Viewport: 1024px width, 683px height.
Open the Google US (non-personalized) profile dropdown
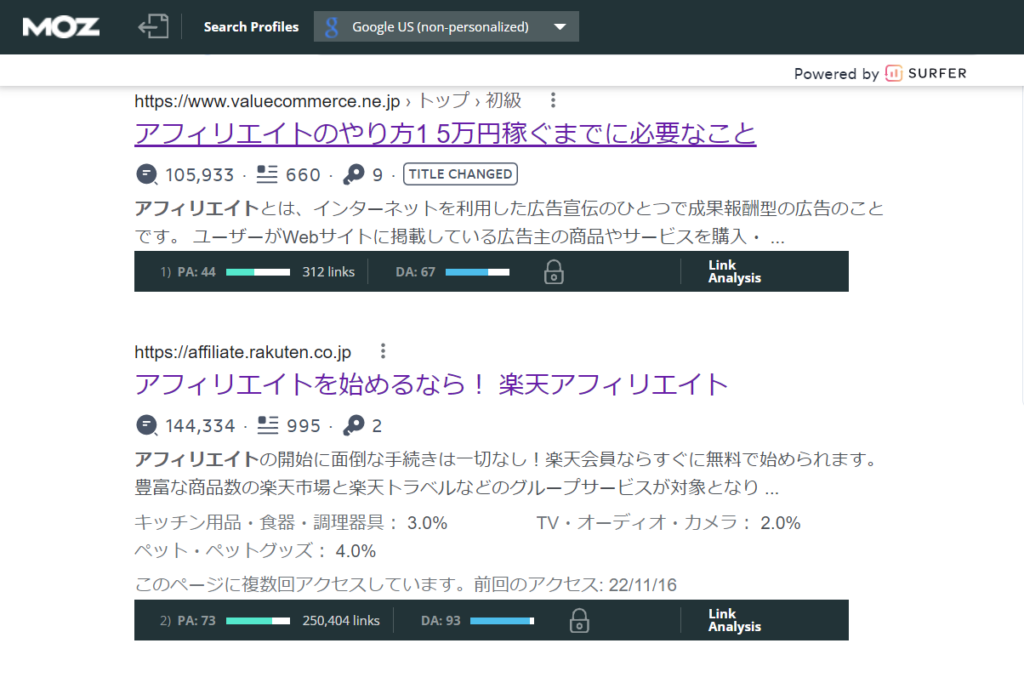pyautogui.click(x=446, y=27)
